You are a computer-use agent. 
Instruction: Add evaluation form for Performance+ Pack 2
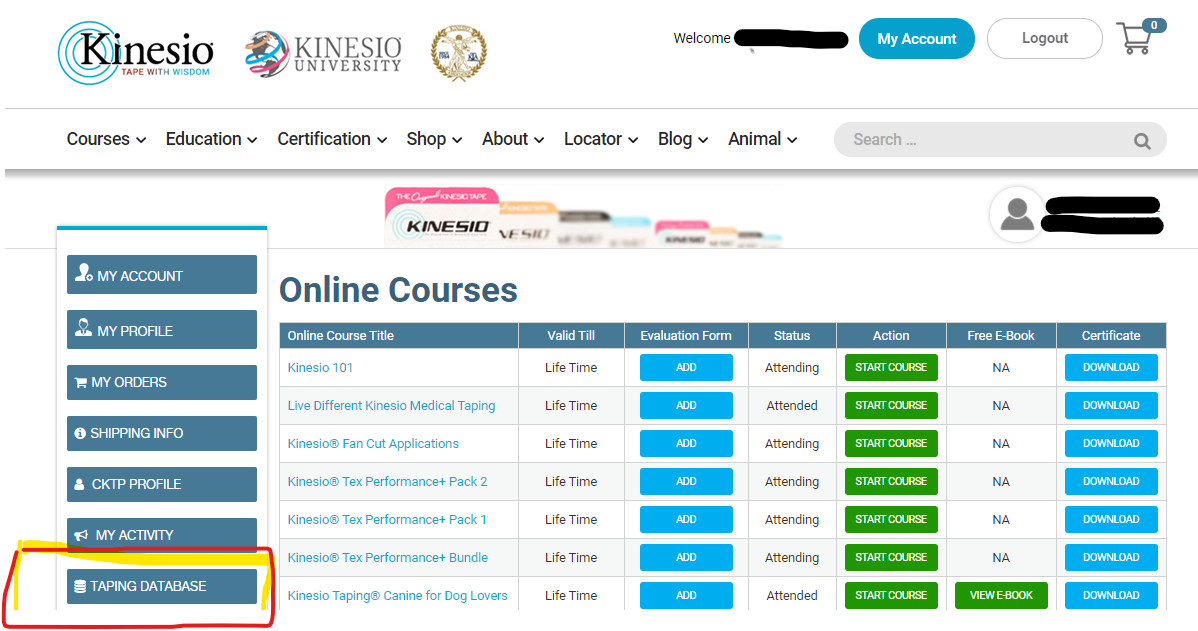[686, 481]
